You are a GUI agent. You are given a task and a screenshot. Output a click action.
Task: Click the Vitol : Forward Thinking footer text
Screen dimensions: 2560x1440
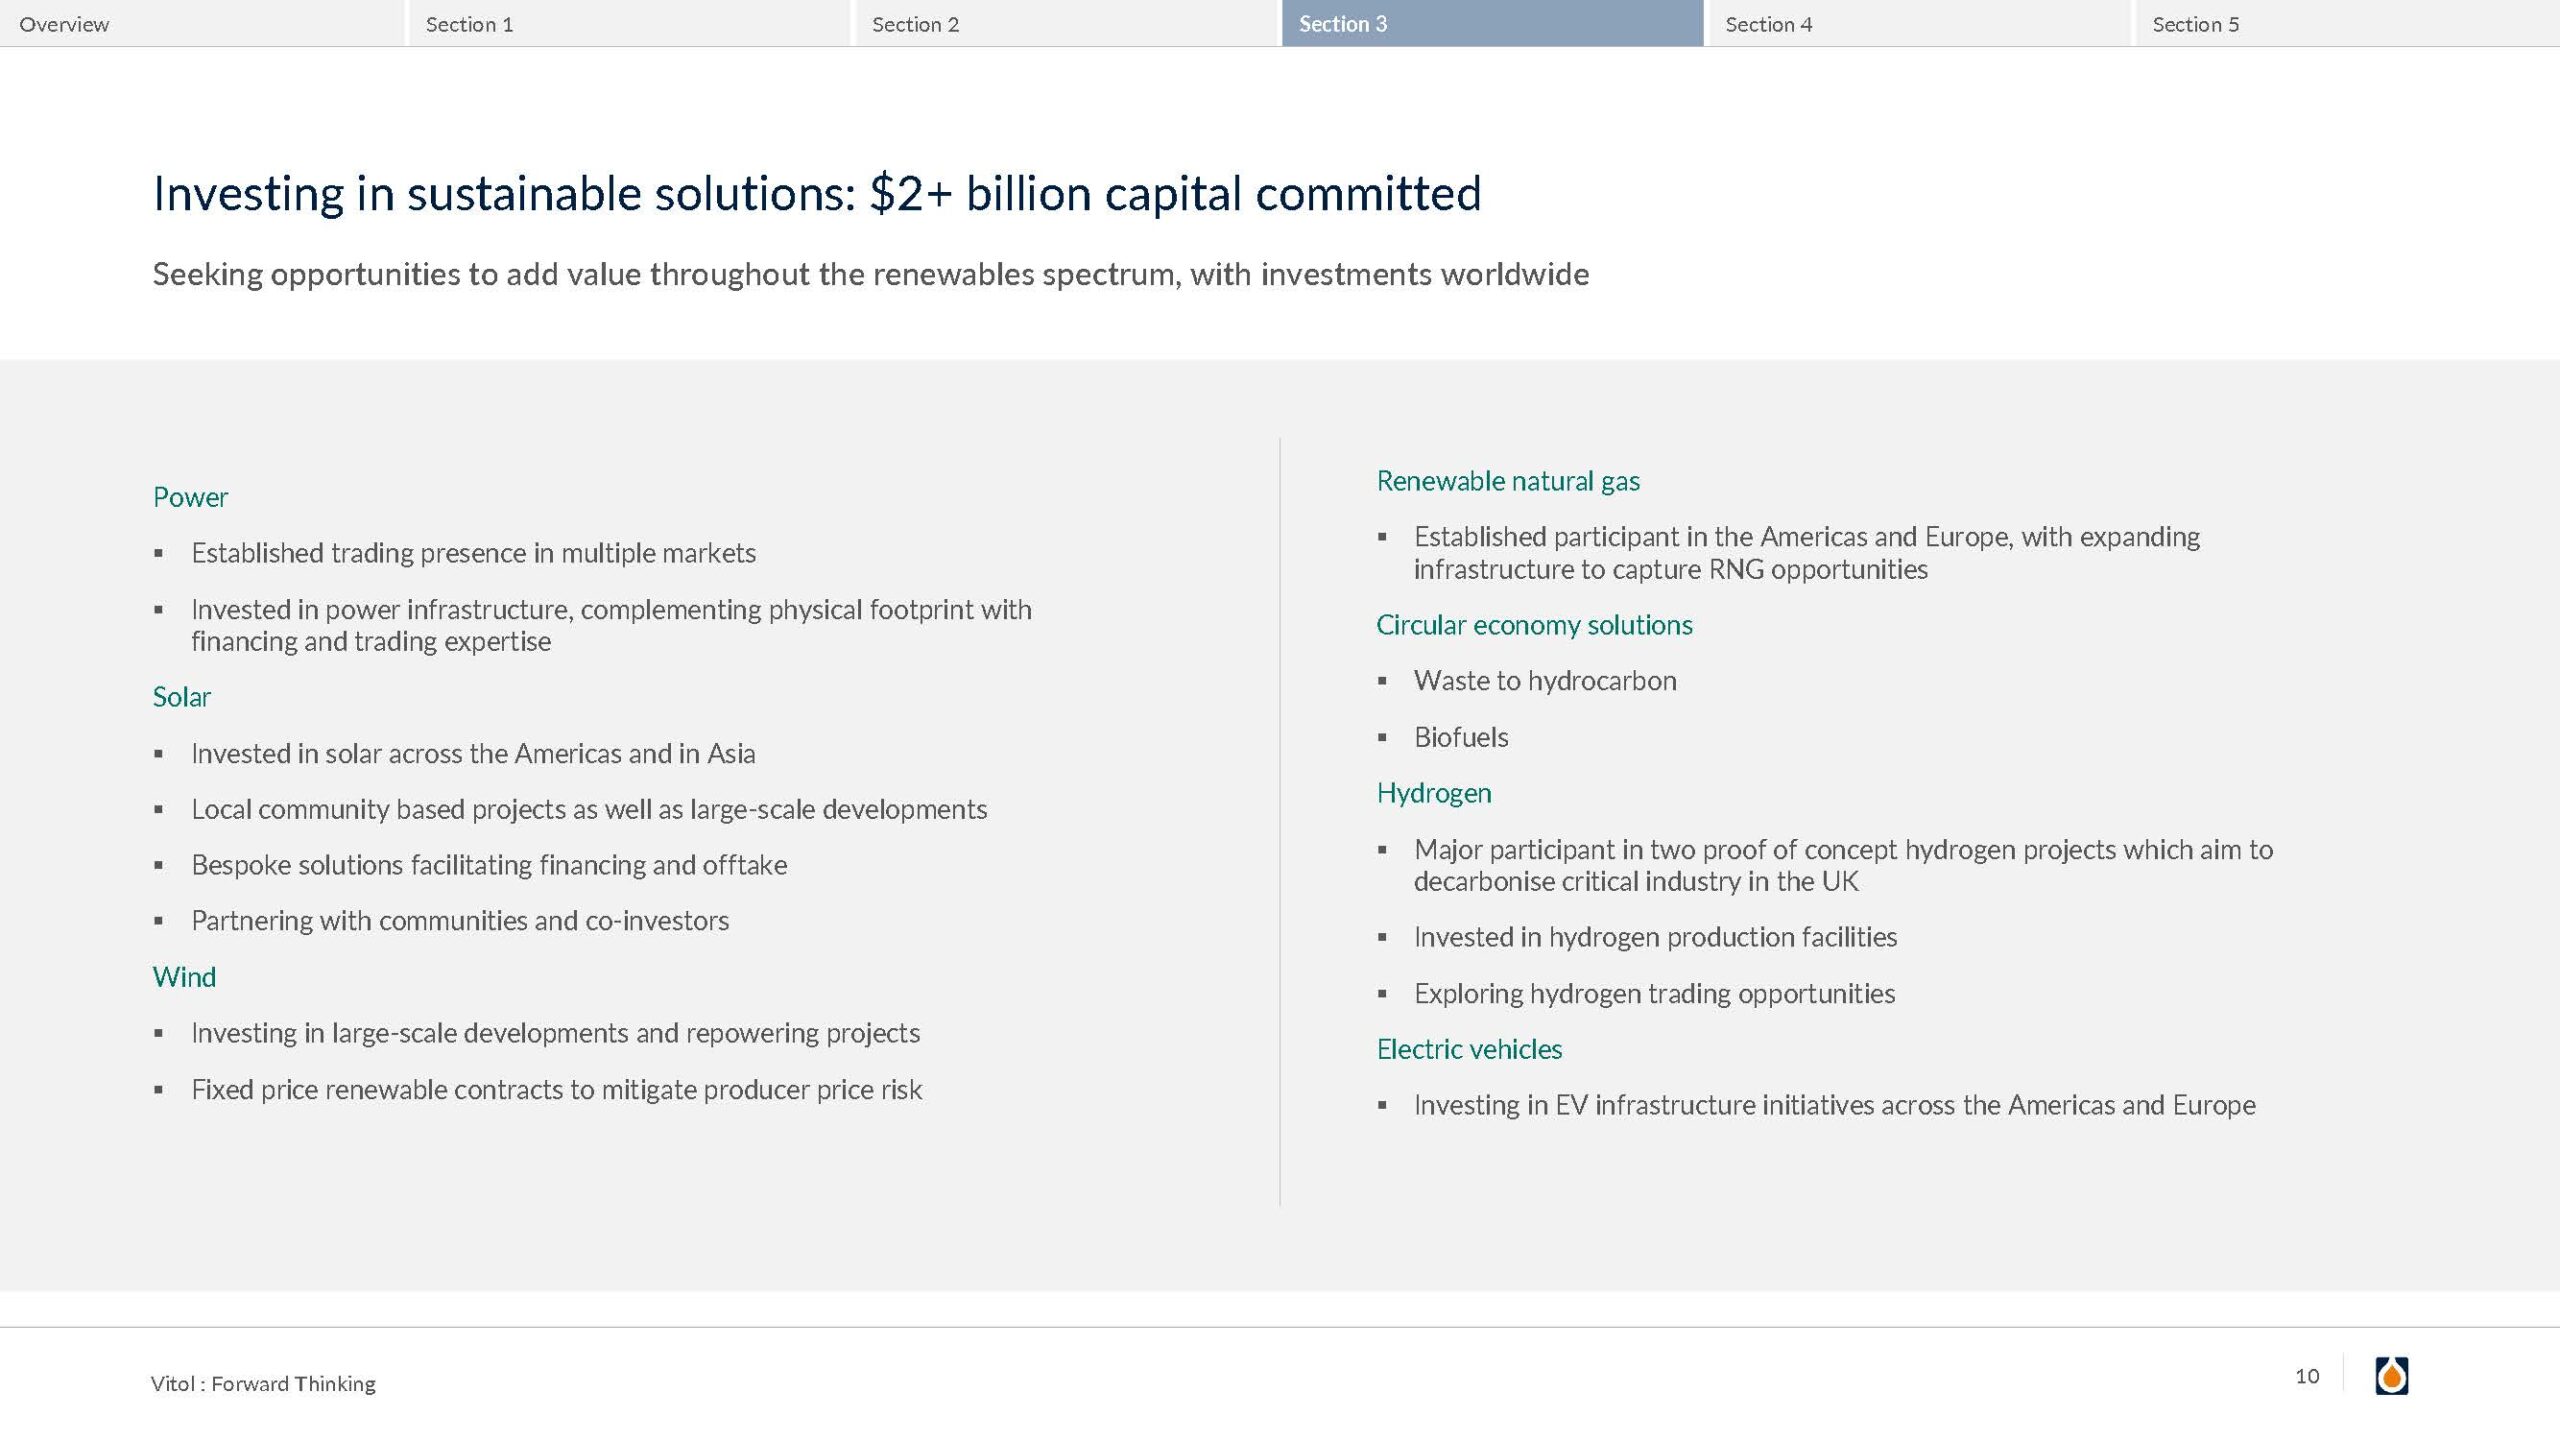(x=263, y=1384)
